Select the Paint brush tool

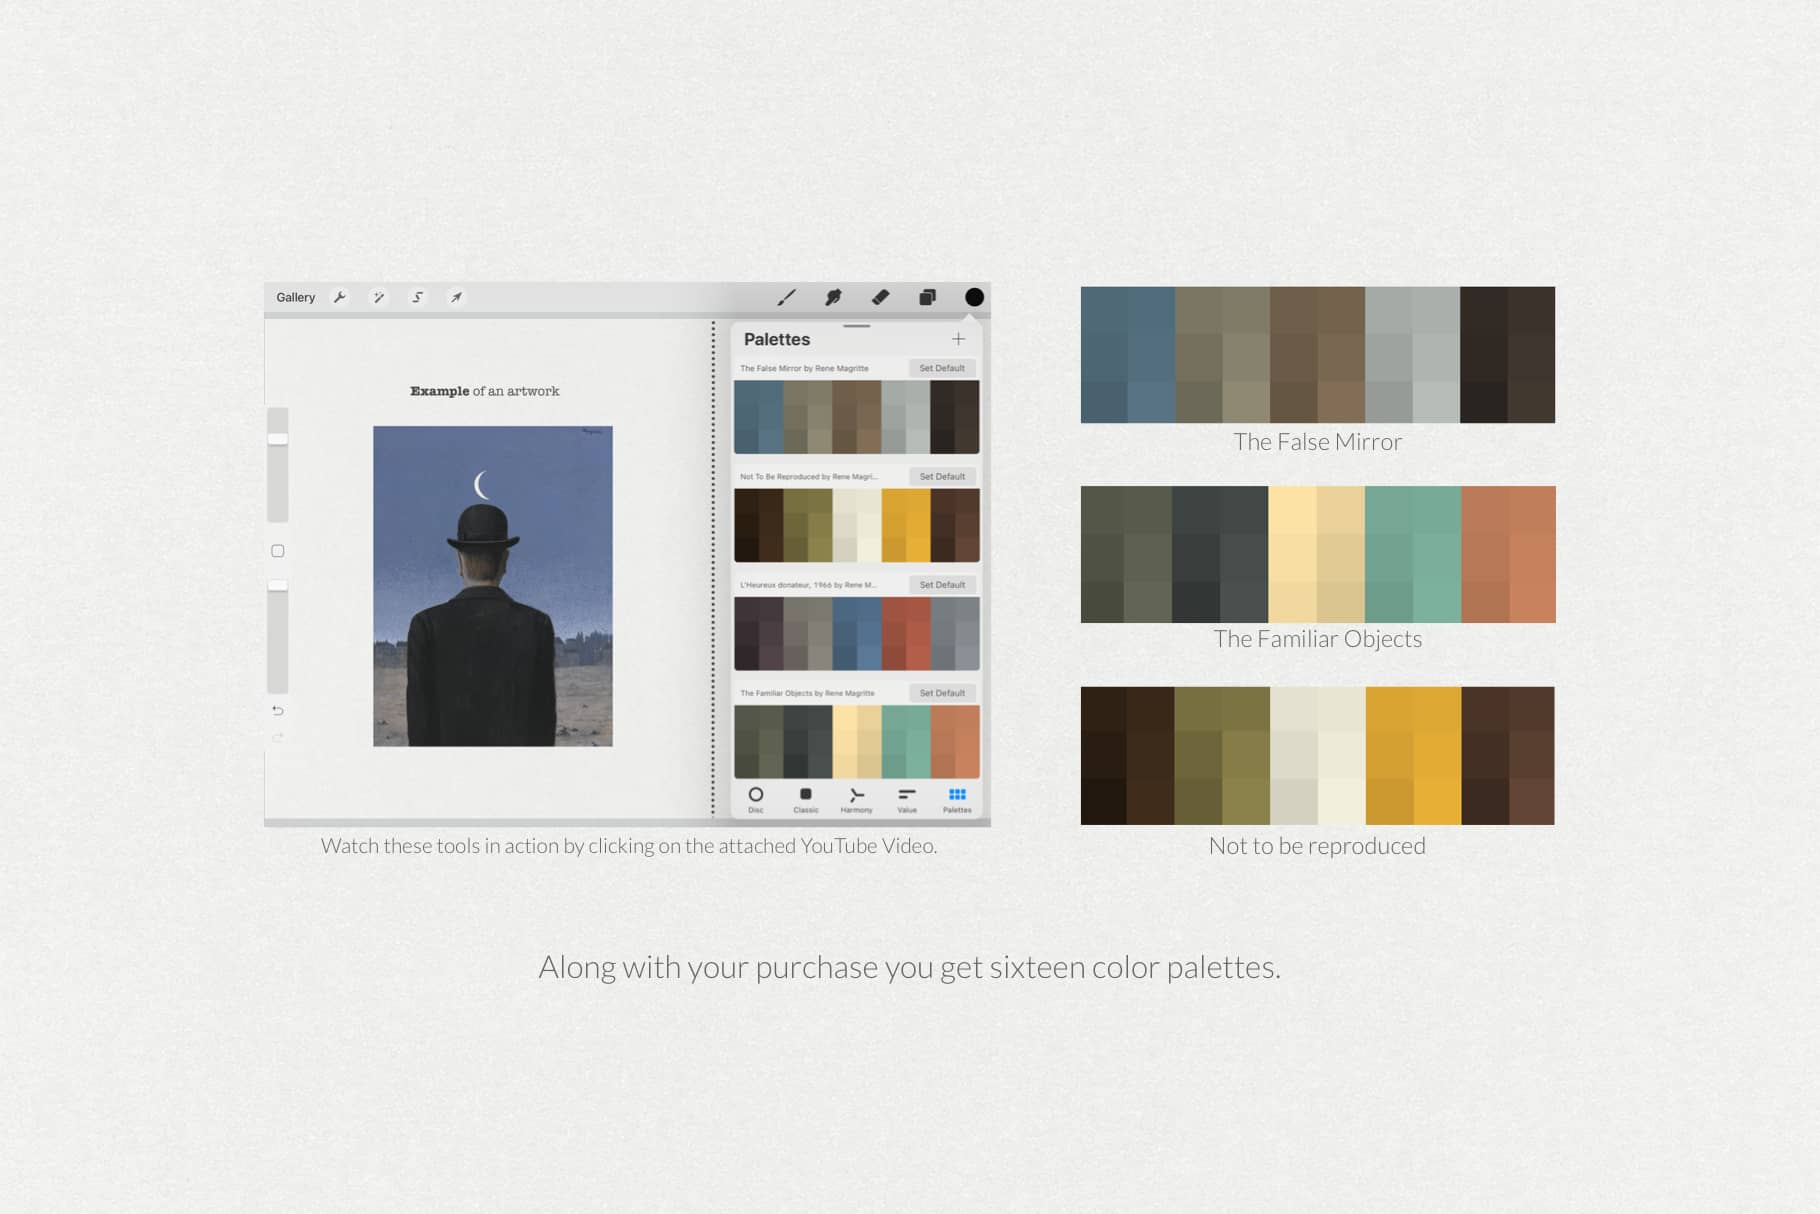click(787, 296)
